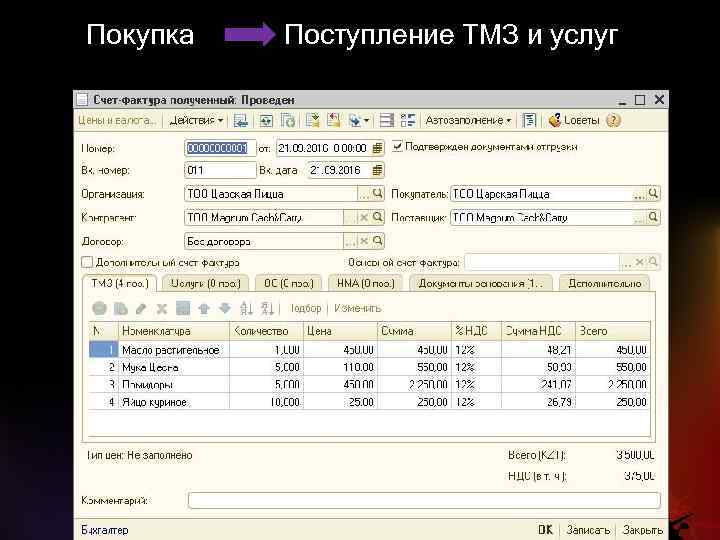This screenshot has width=720, height=540.
Task: Open the Действия dropdown menu
Action: [x=196, y=120]
